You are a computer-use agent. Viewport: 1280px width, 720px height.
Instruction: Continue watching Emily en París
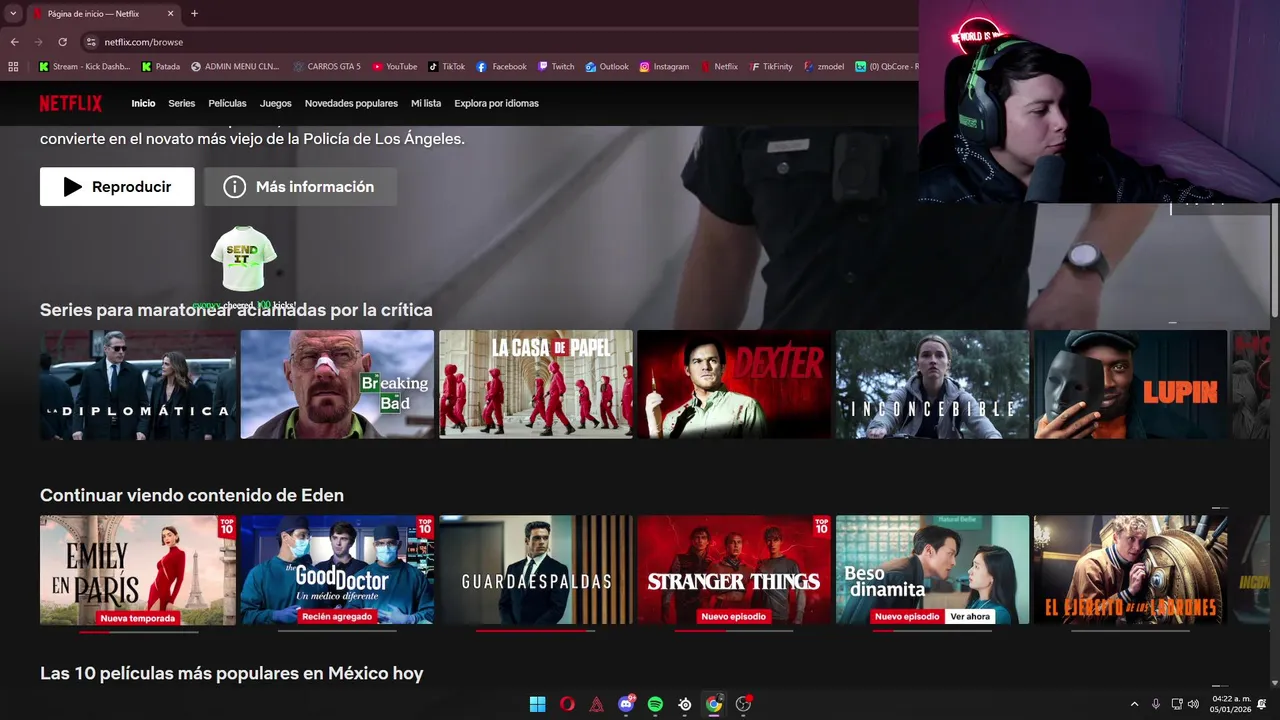click(138, 570)
